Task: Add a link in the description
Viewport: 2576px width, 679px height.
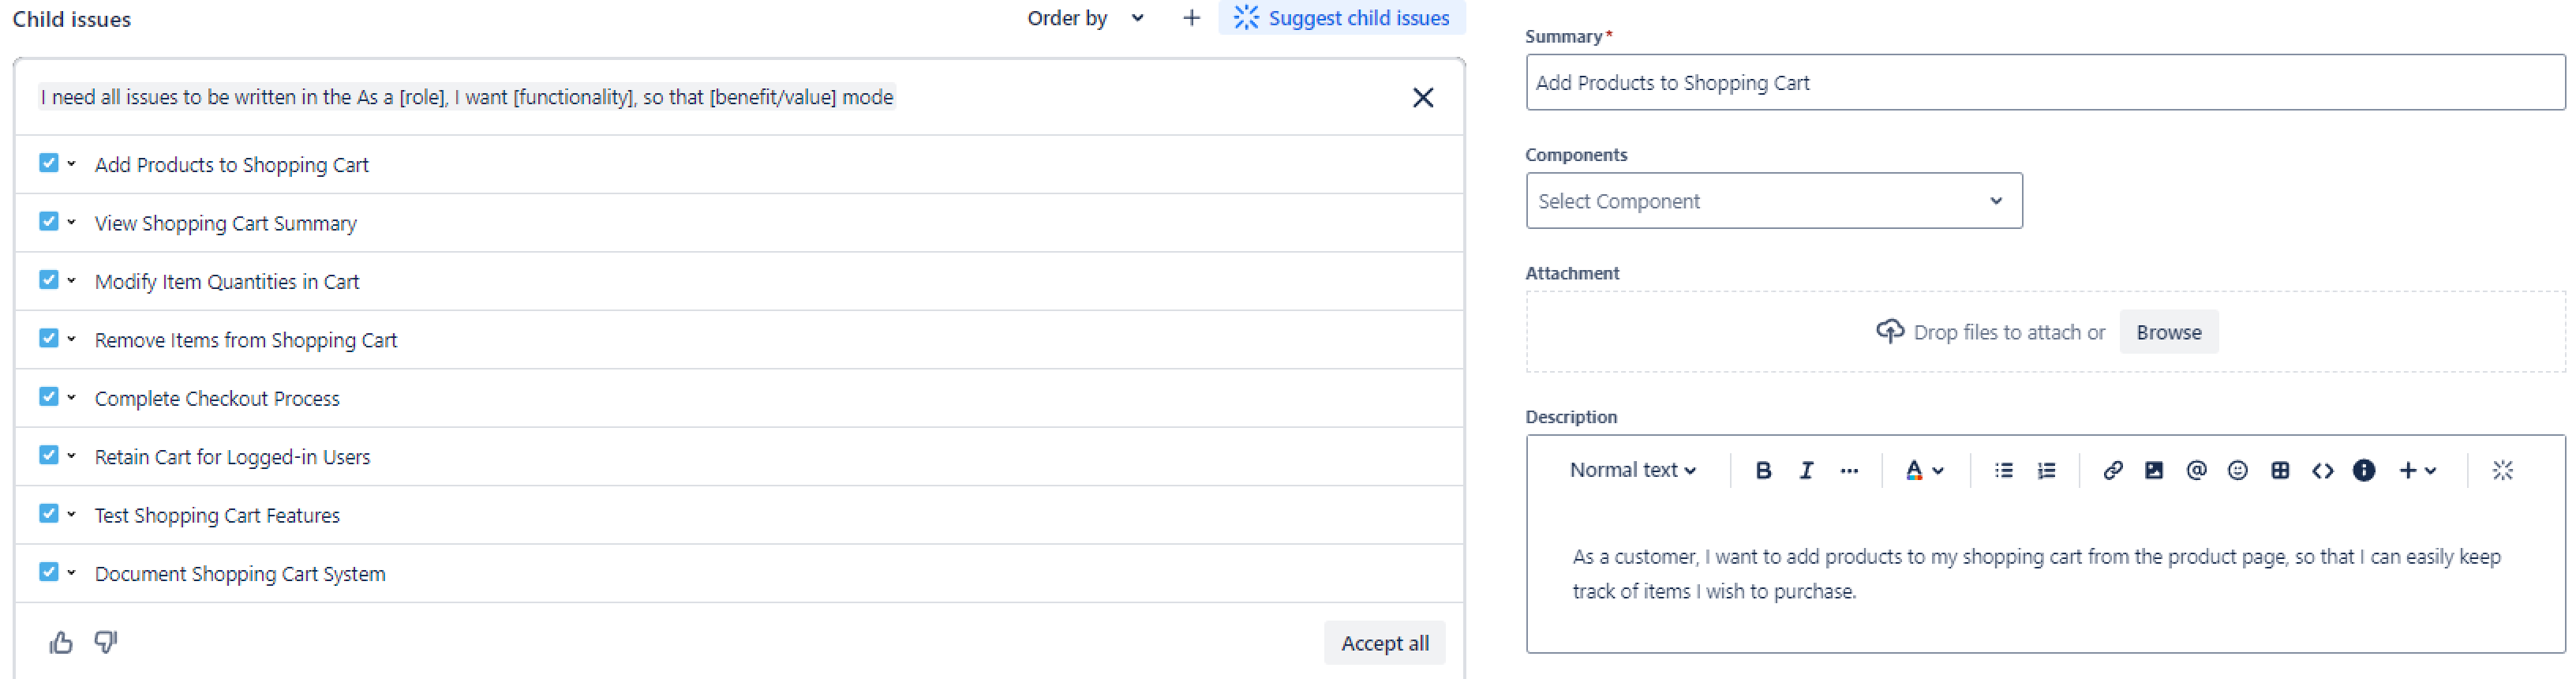Action: (2112, 470)
